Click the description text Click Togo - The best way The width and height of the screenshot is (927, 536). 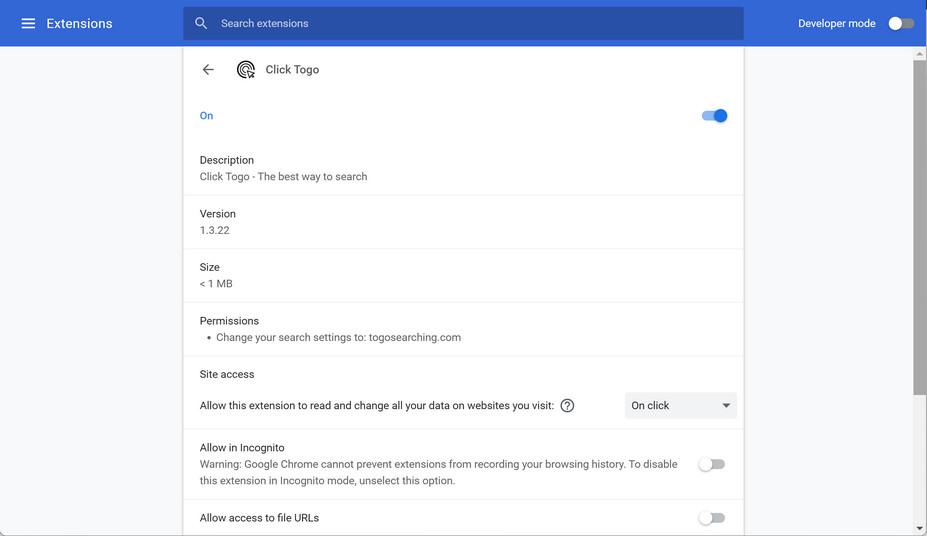pos(283,177)
